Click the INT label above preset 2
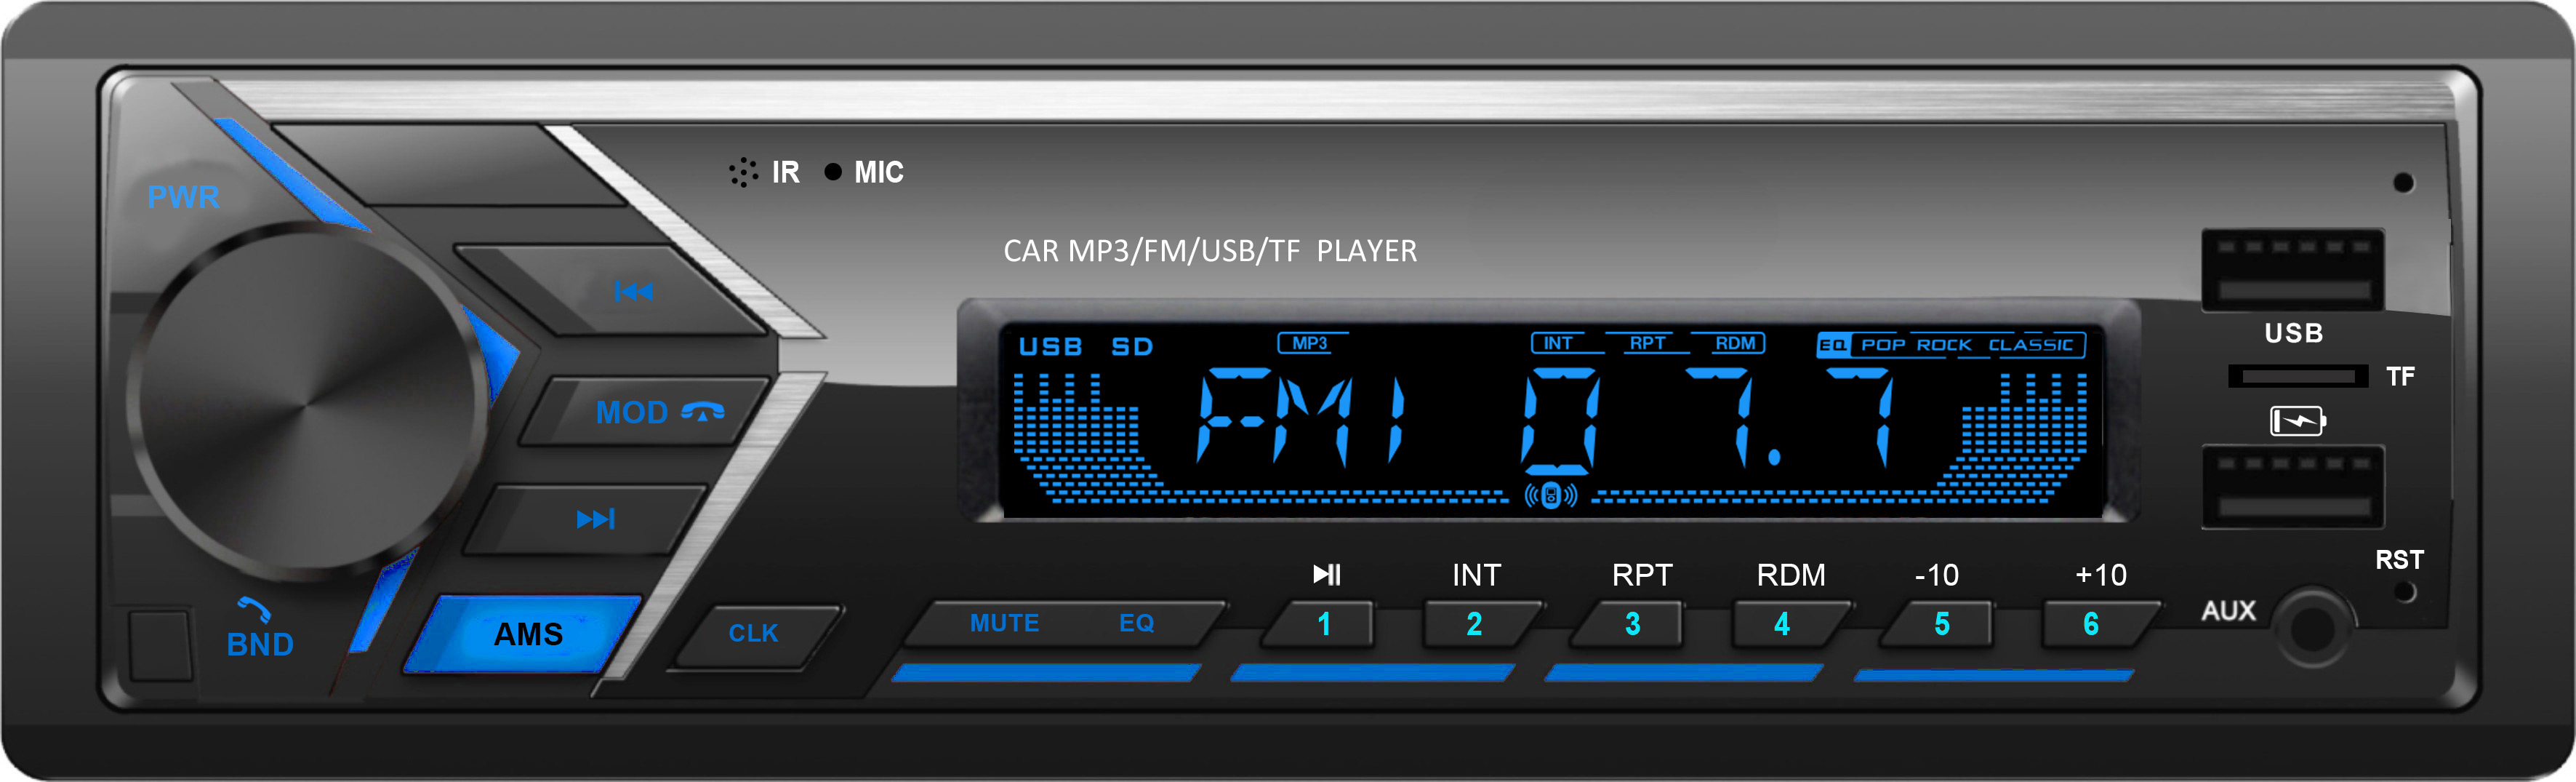 pos(1476,575)
